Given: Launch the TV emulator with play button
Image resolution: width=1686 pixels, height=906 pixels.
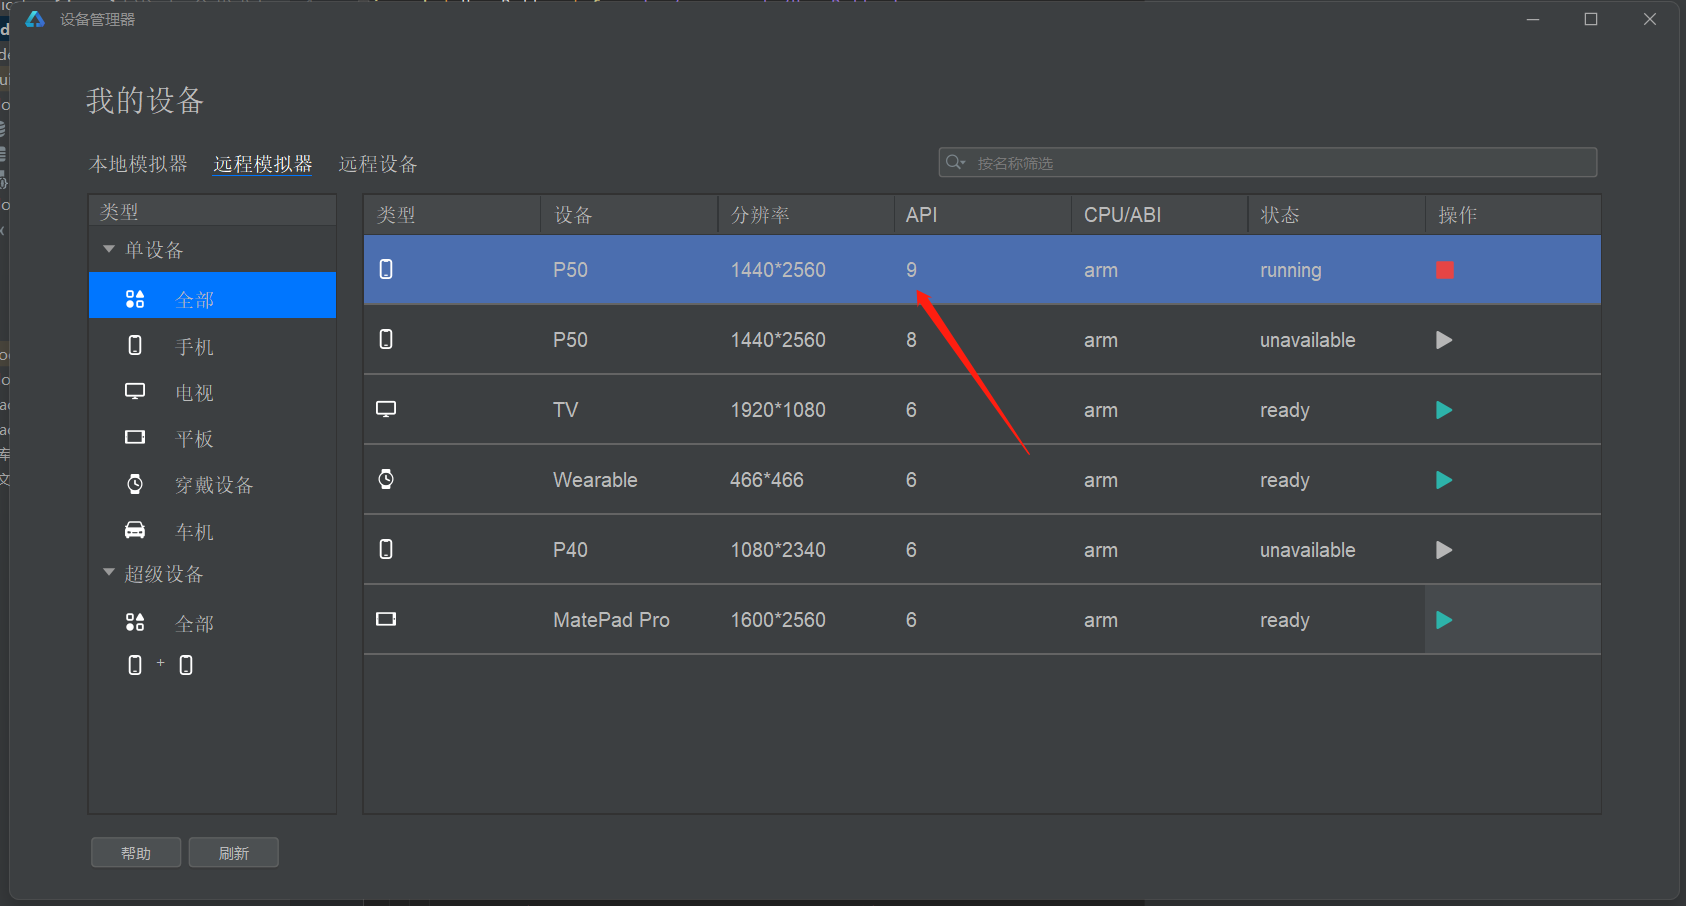Looking at the screenshot, I should pyautogui.click(x=1444, y=410).
